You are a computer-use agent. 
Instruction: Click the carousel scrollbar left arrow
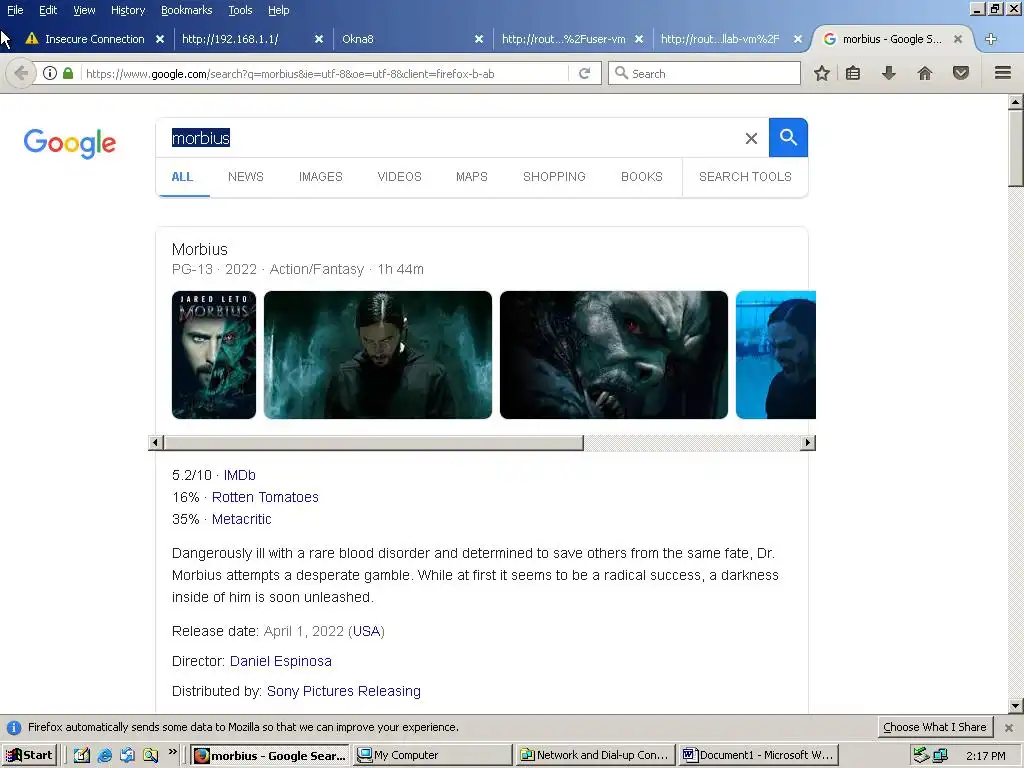pos(155,443)
